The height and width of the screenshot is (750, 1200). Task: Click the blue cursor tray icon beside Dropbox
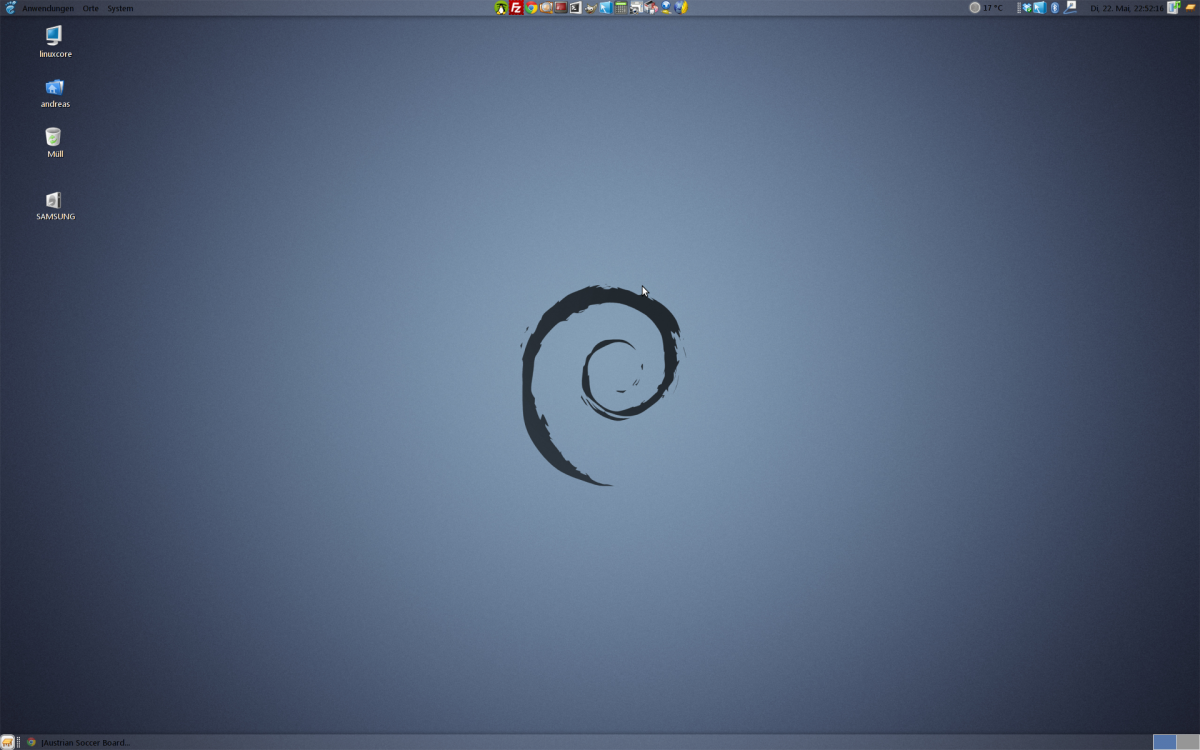(1040, 8)
